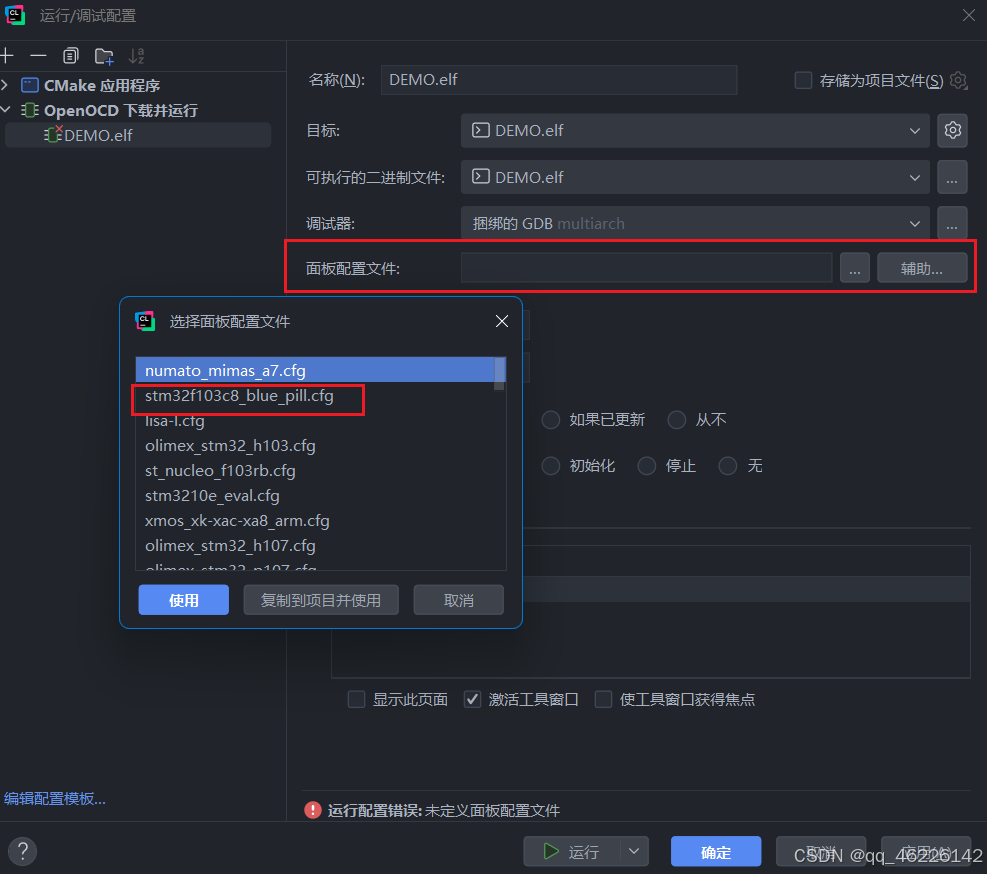Add a new configuration with plus icon

[7, 56]
